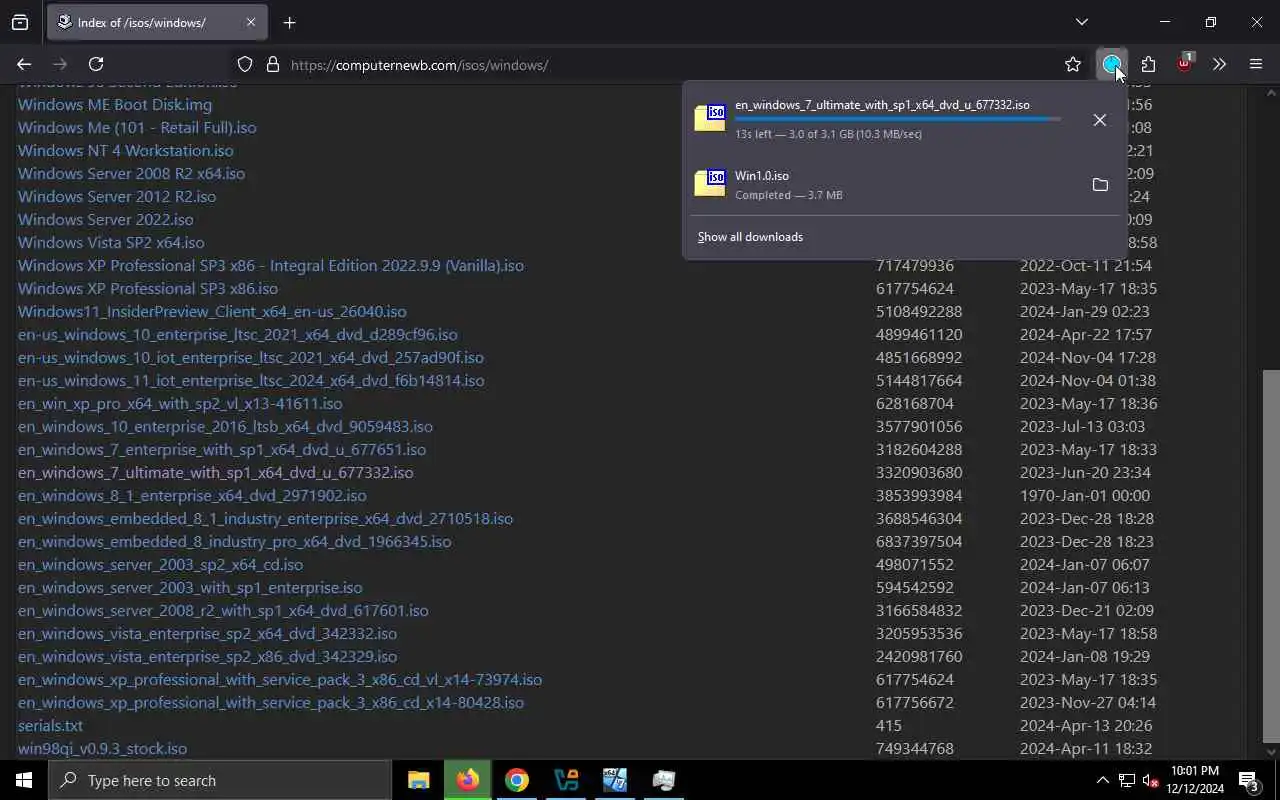1280x800 pixels.
Task: Download Windows NT 4 Workstation.iso
Action: (x=125, y=150)
